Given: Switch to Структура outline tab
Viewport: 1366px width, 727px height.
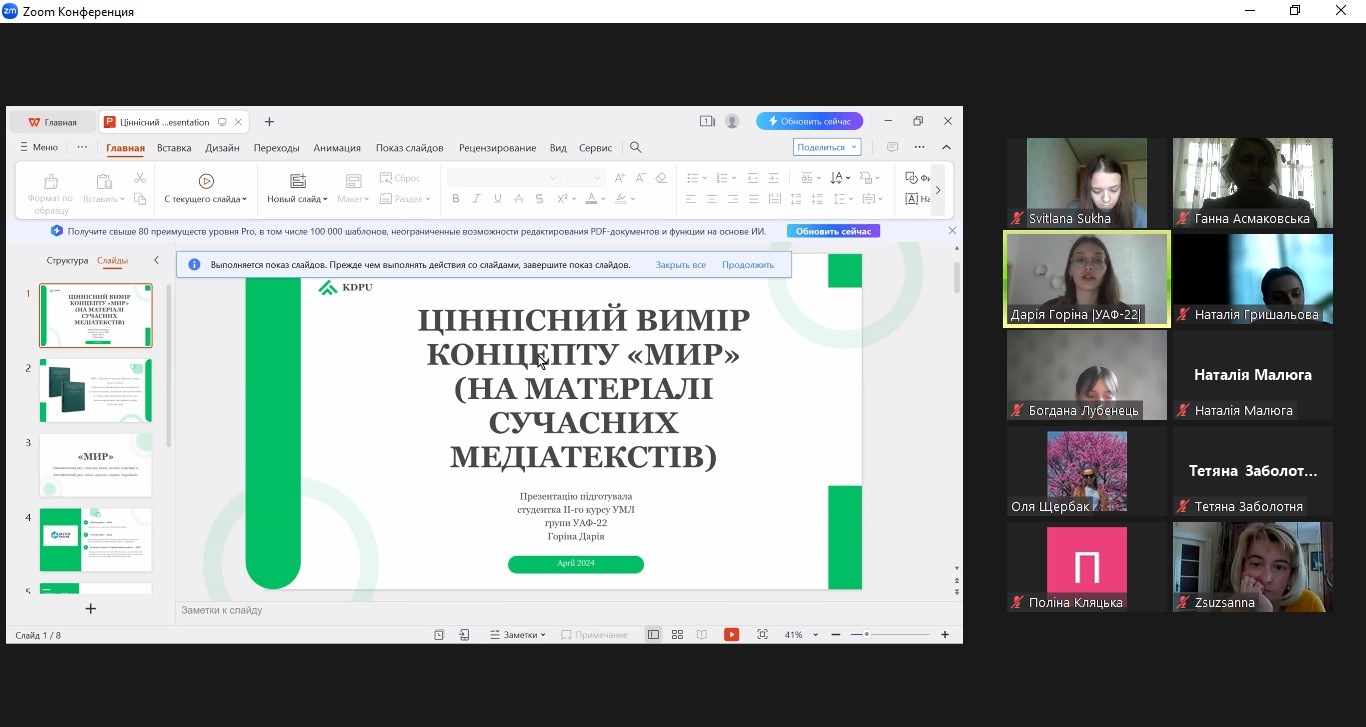Looking at the screenshot, I should point(67,261).
